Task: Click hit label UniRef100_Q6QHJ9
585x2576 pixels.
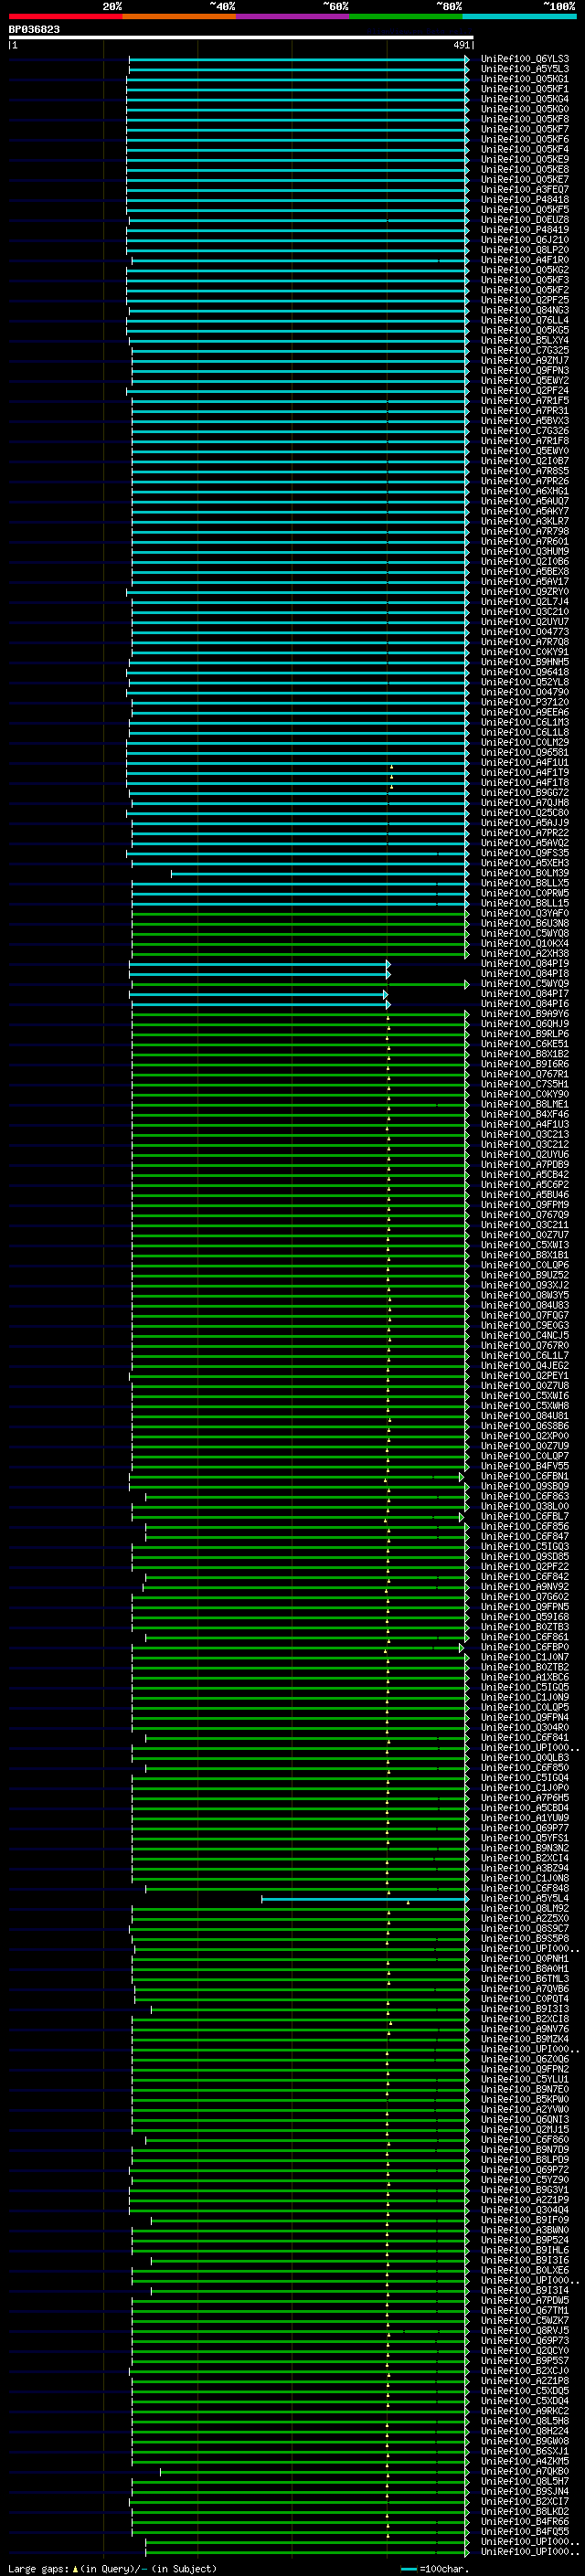Action: point(525,1023)
